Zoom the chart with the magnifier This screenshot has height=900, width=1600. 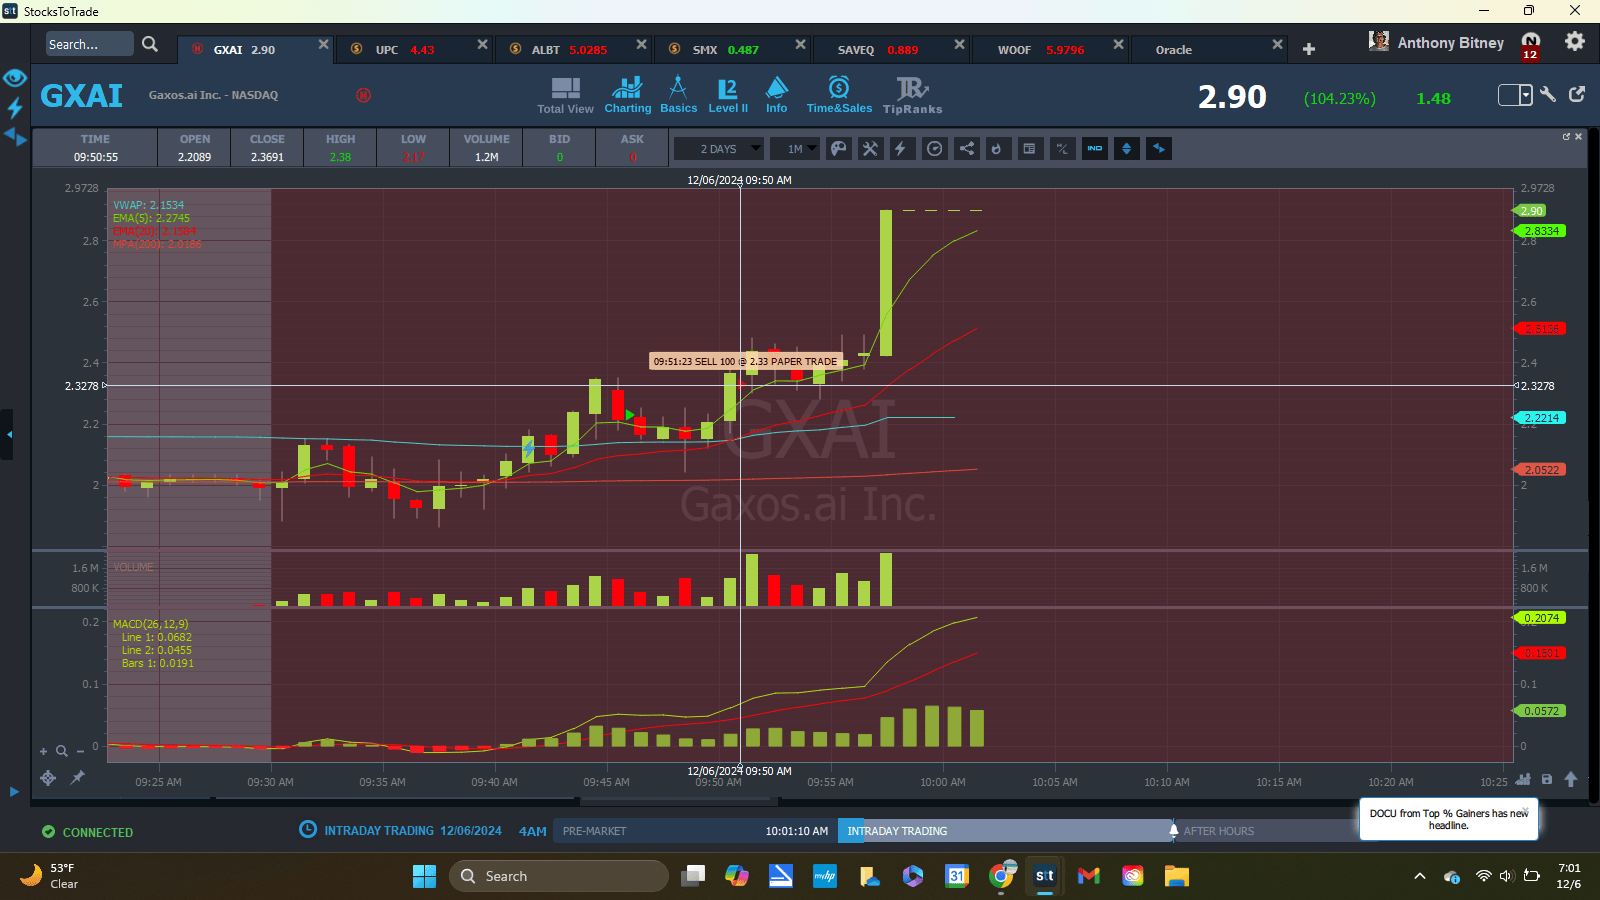point(62,751)
